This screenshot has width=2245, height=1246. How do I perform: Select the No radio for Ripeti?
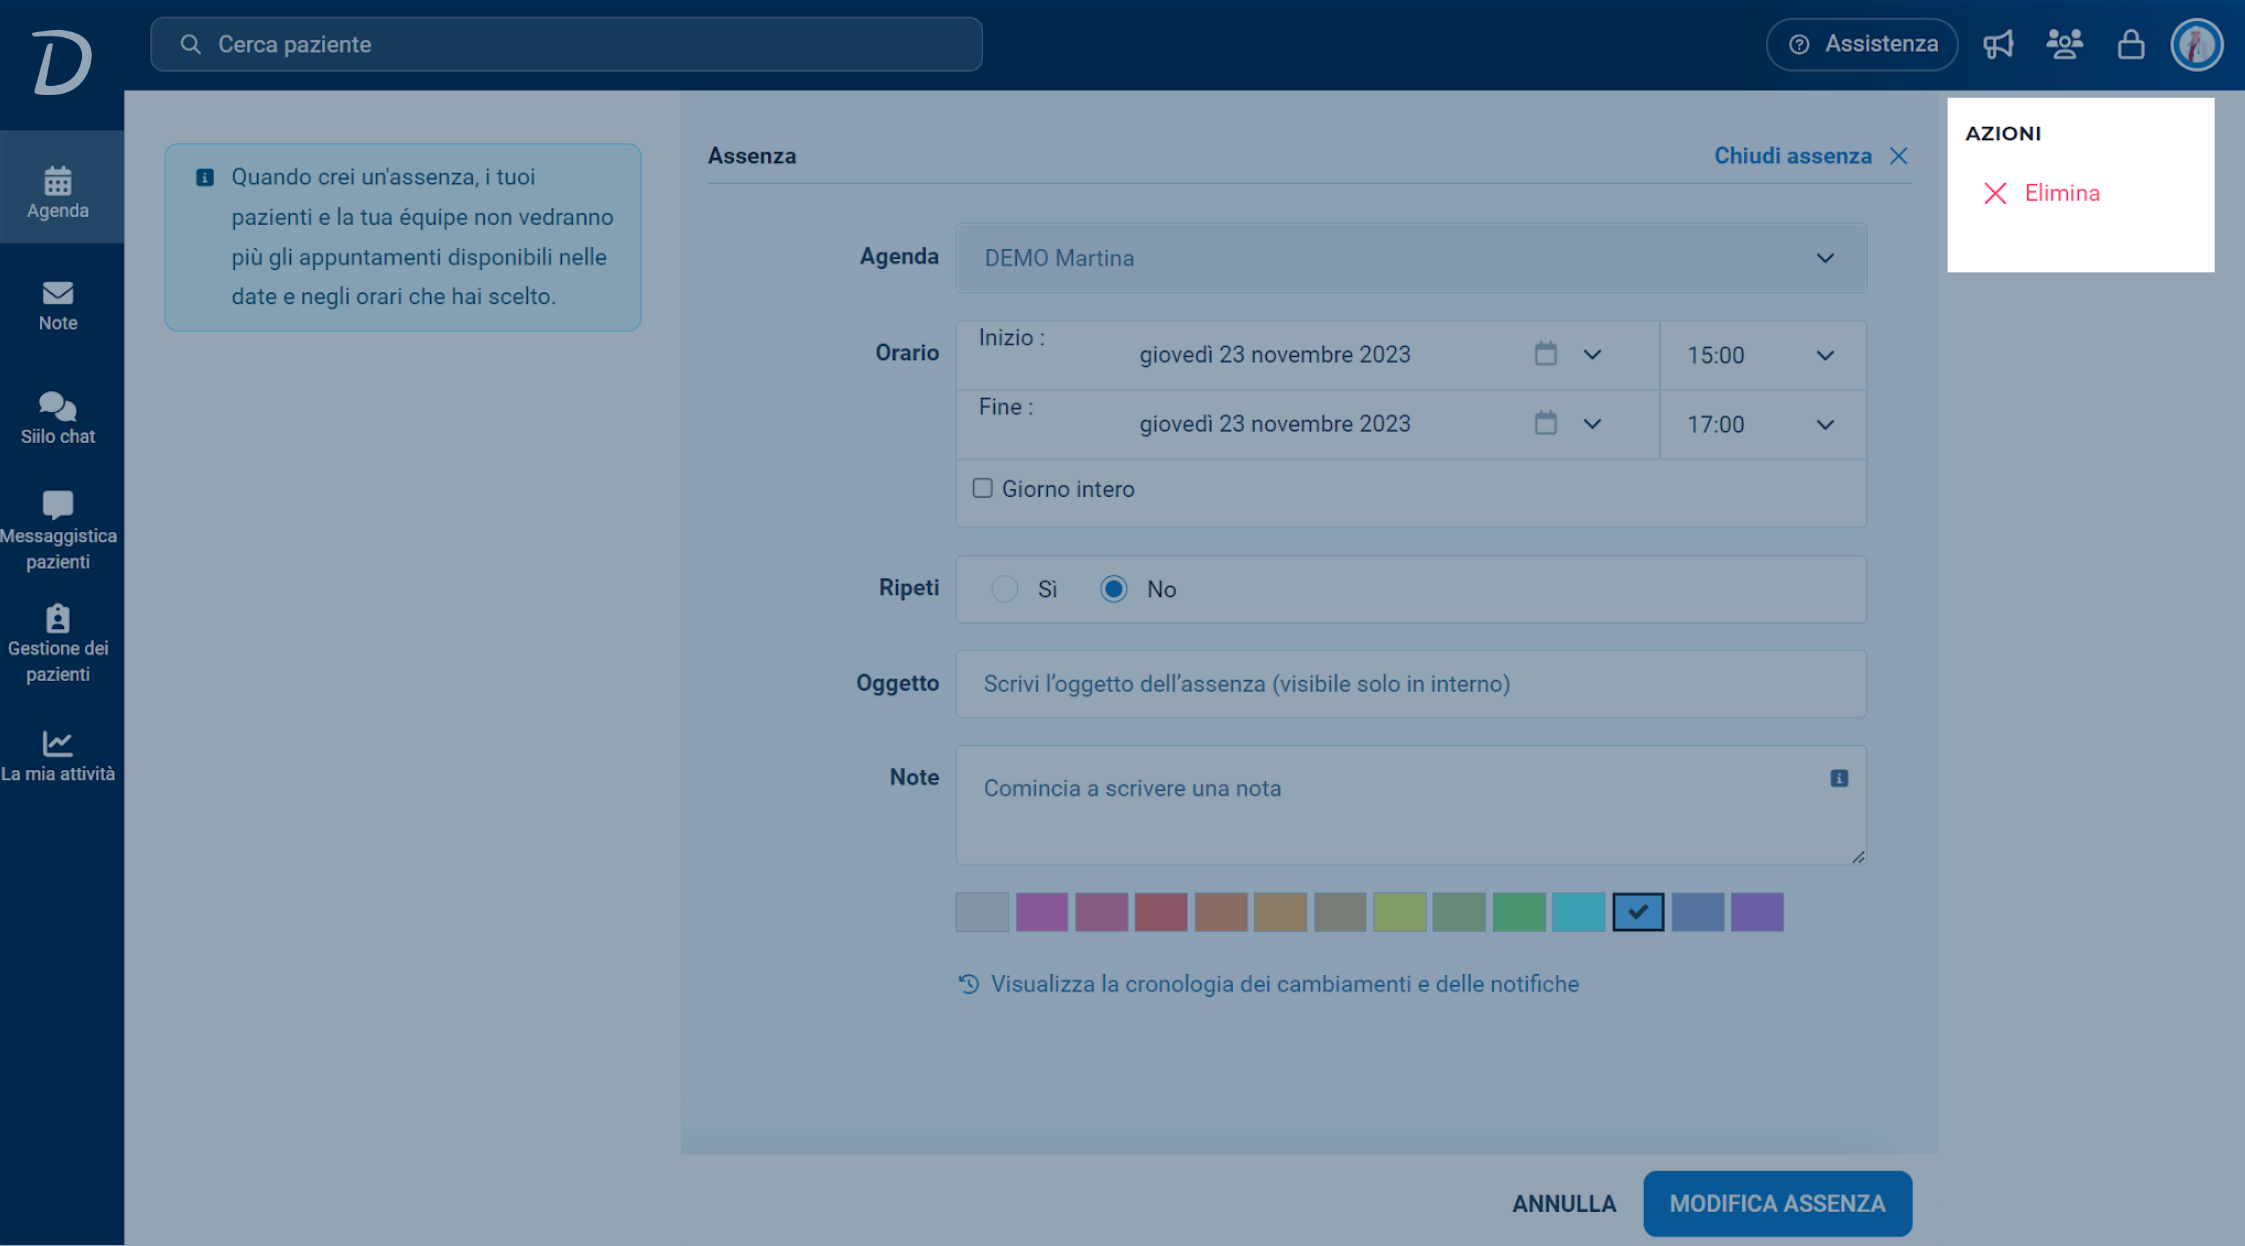(1114, 589)
